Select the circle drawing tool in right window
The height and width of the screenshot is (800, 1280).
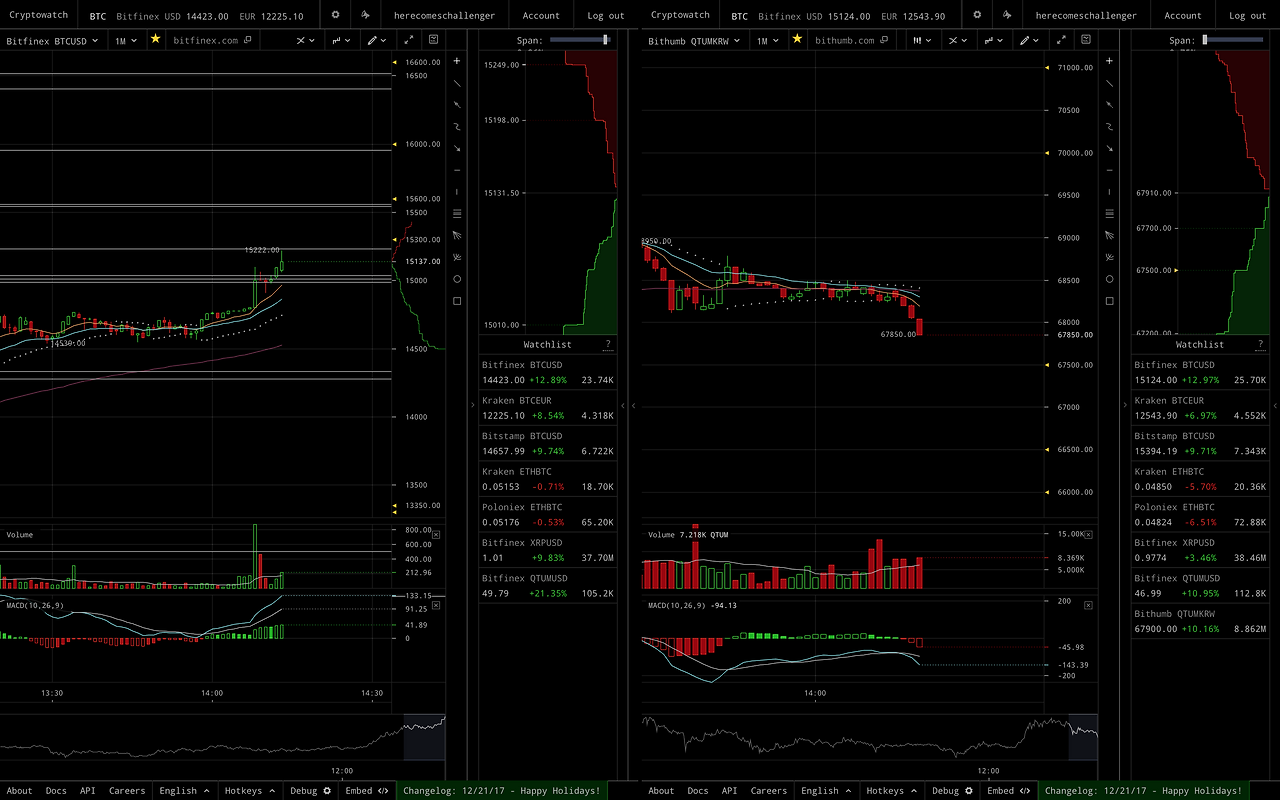tap(1109, 279)
